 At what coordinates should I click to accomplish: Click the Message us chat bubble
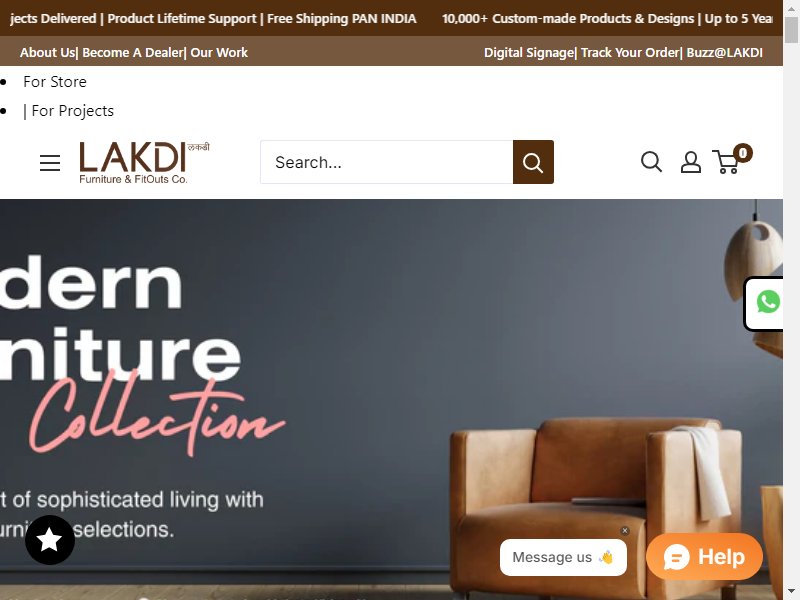563,557
